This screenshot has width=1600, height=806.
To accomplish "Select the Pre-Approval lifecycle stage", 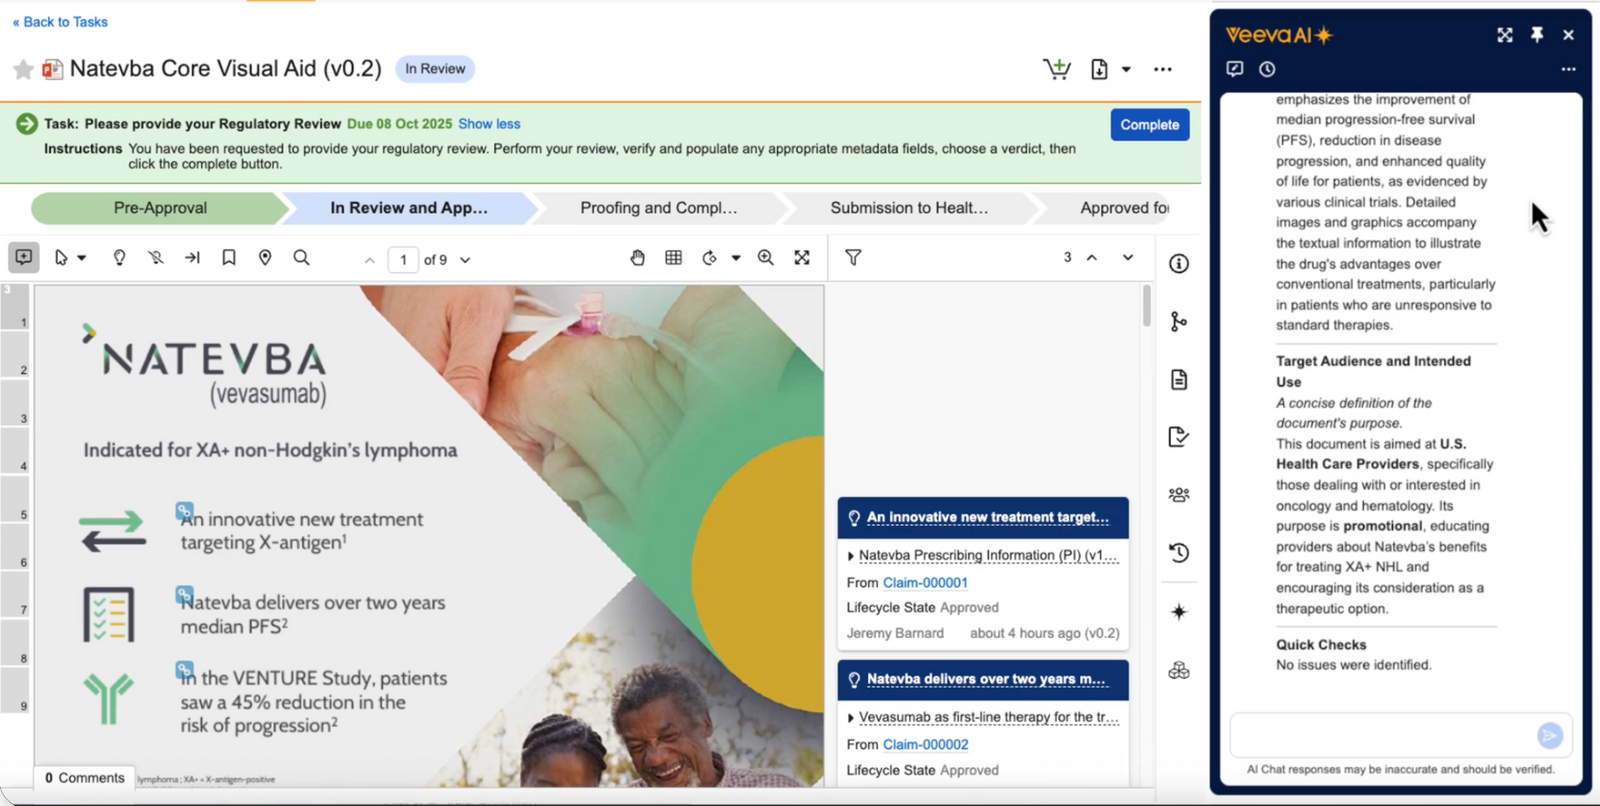I will coord(160,208).
